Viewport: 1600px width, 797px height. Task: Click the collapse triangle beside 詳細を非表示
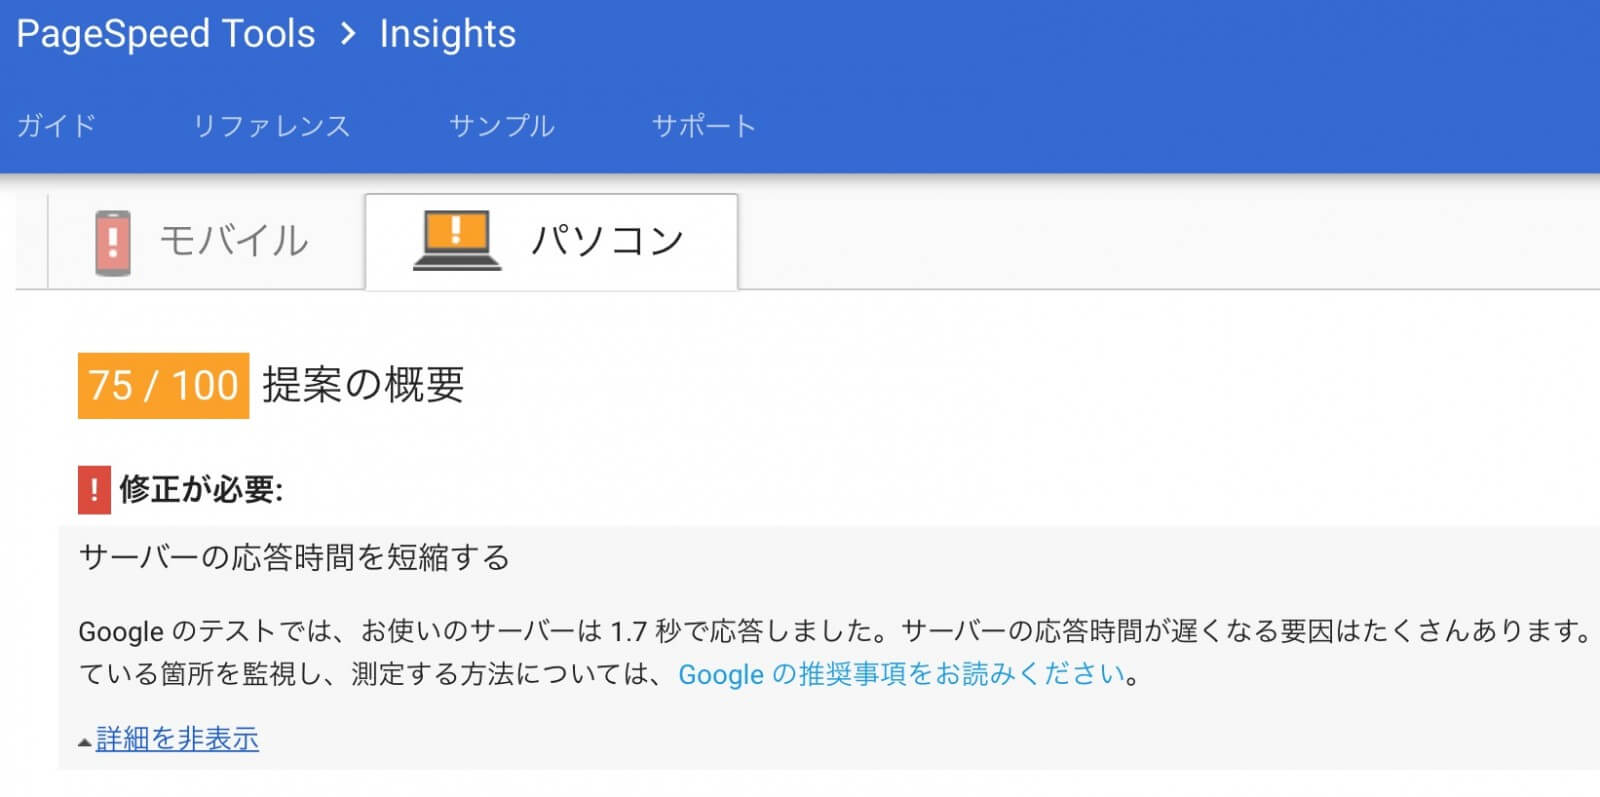point(85,742)
